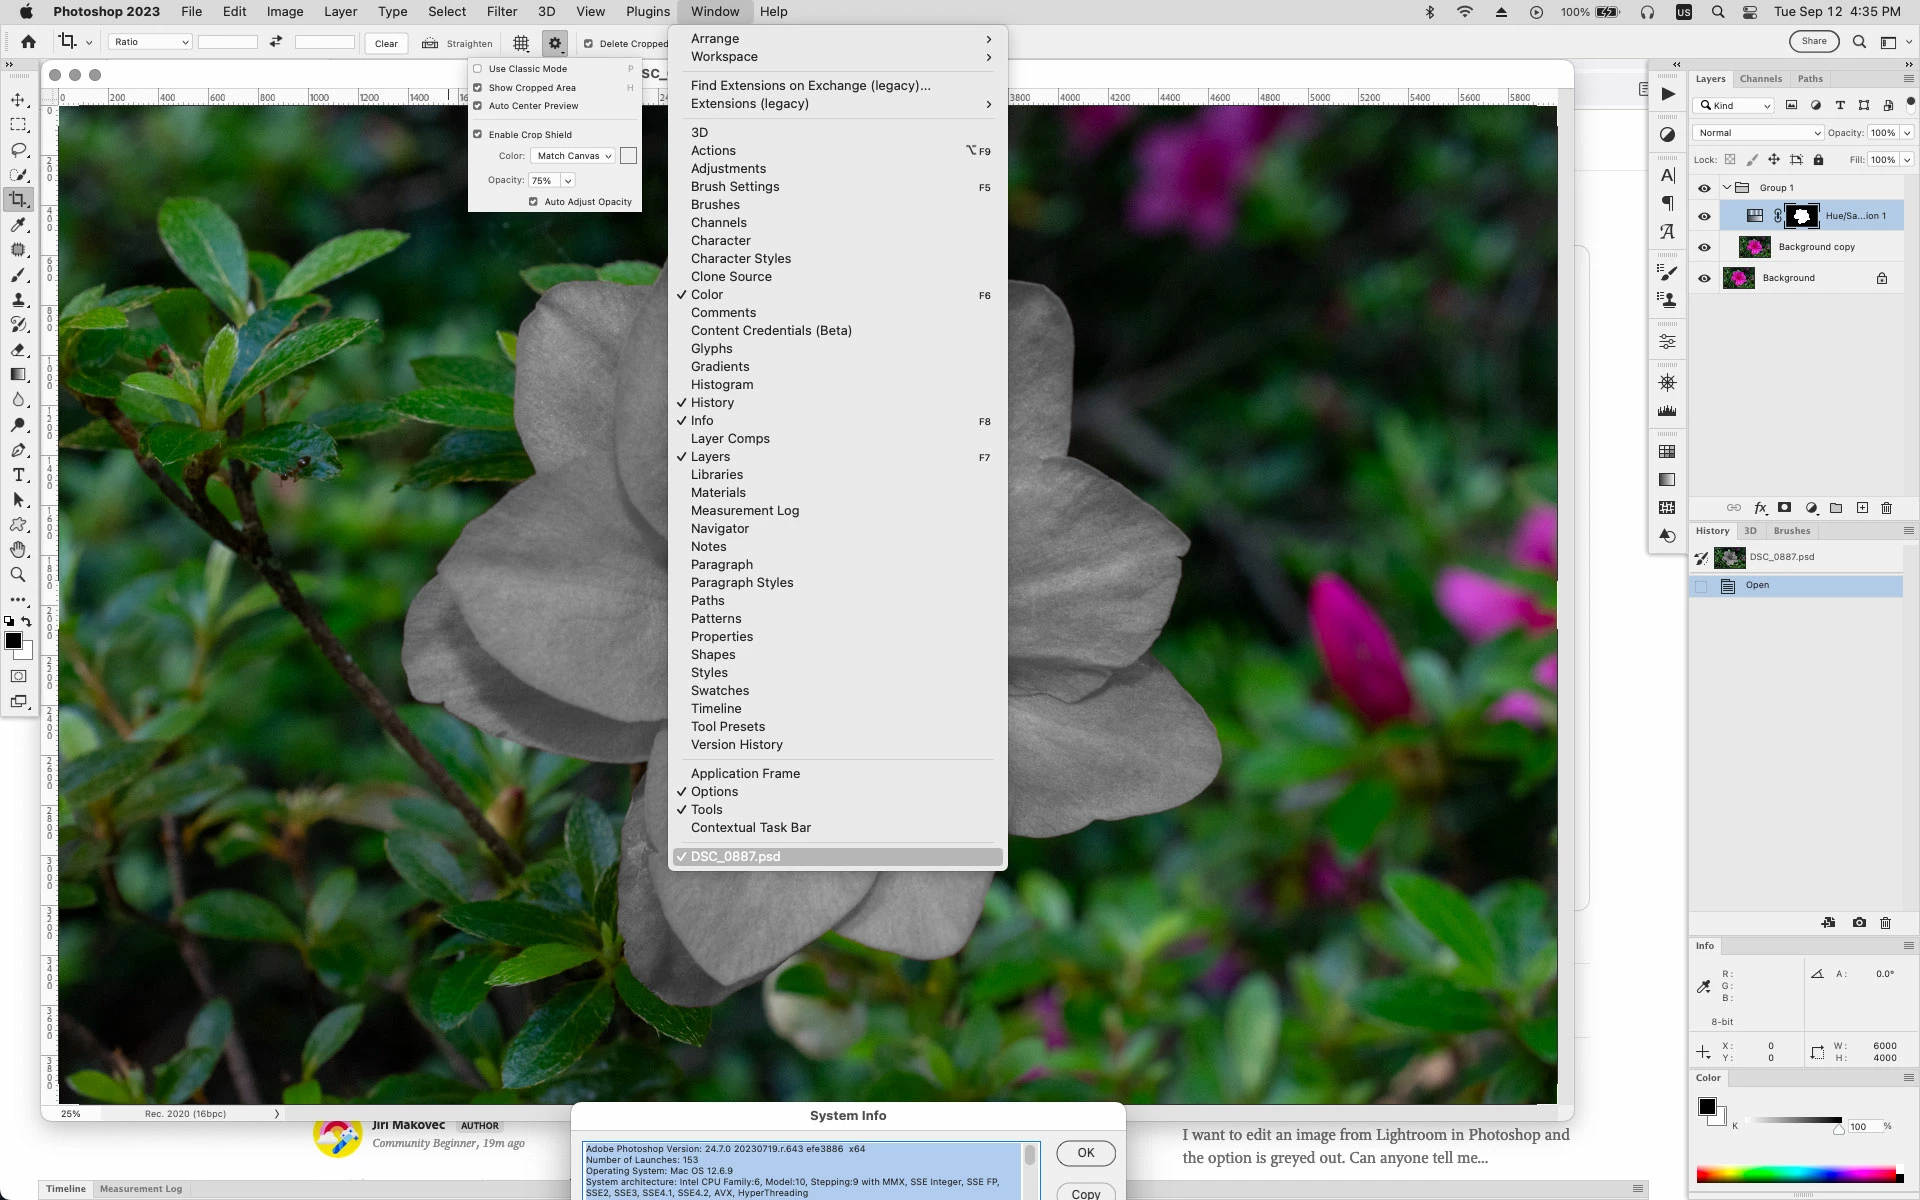
Task: Uncheck Enable Crop Shield option
Action: tap(478, 134)
